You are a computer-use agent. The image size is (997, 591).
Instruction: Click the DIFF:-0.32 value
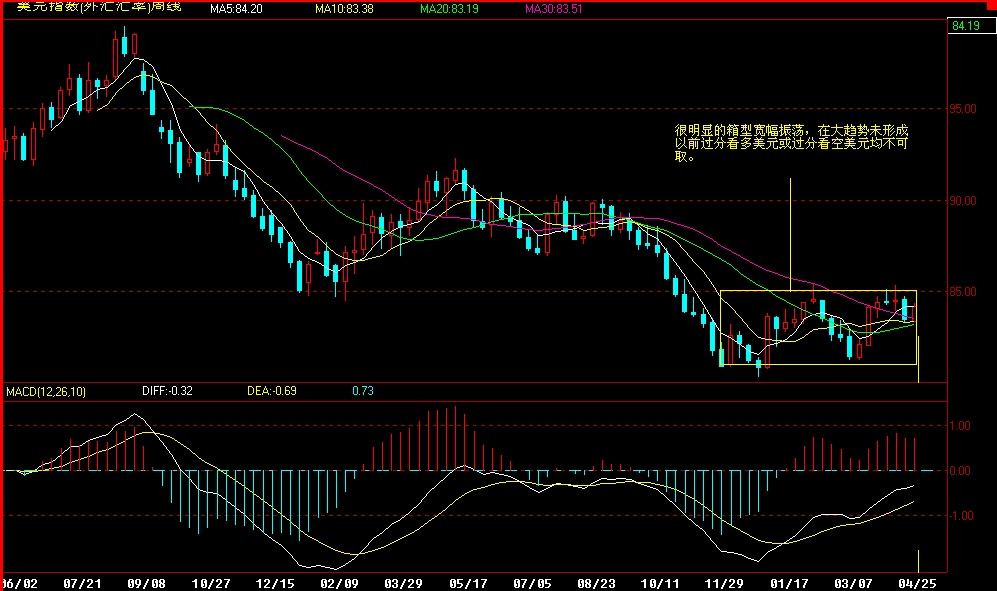tap(167, 391)
